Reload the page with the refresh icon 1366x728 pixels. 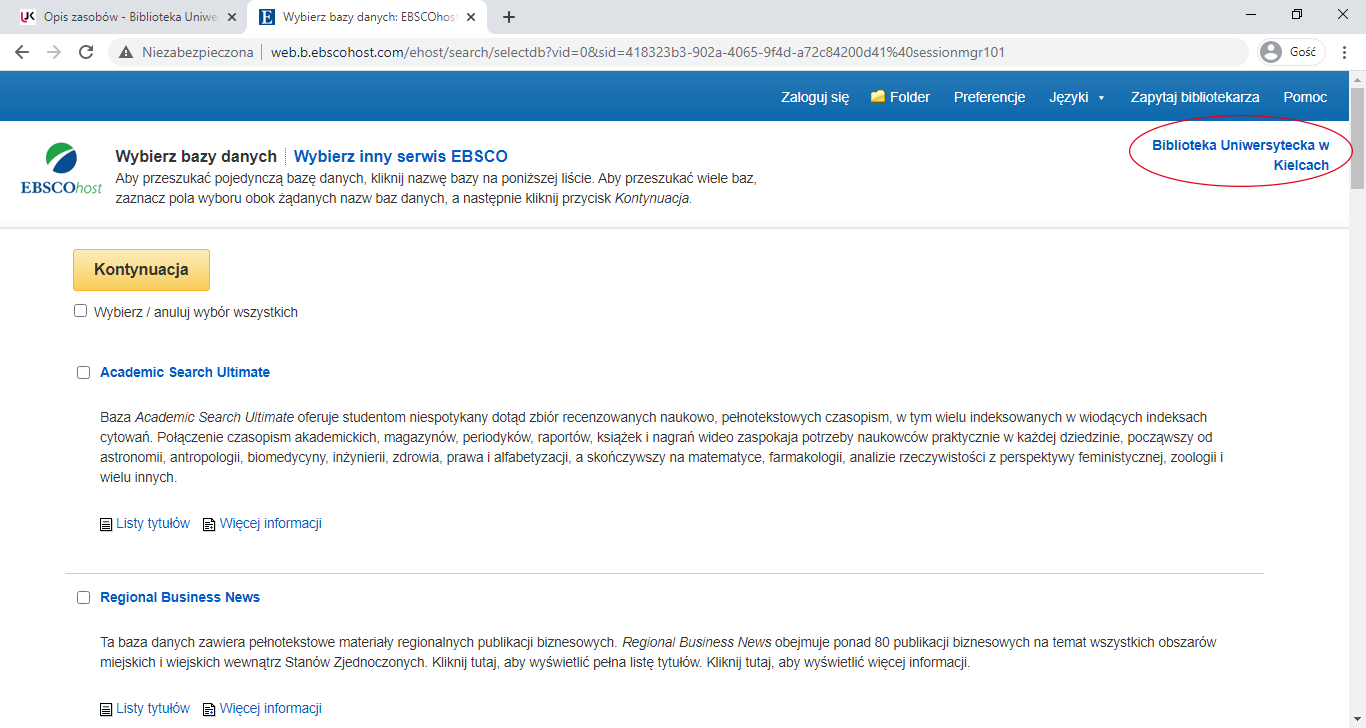coord(86,52)
